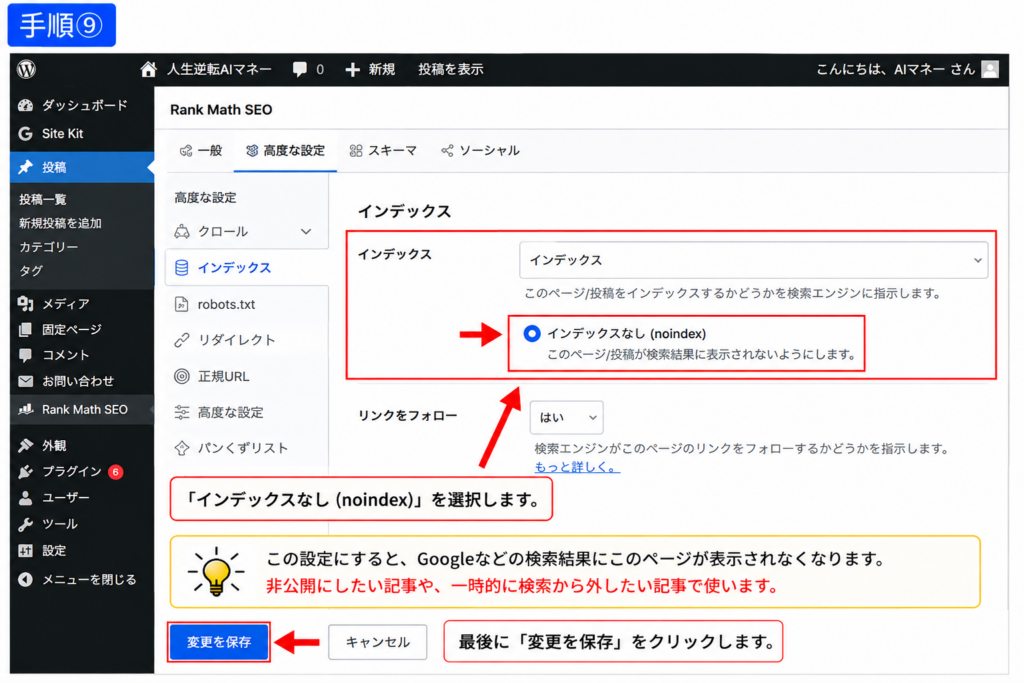Click the home icon for 人生逆転AIマネー
Screen dimensions: 1024x683
point(148,69)
